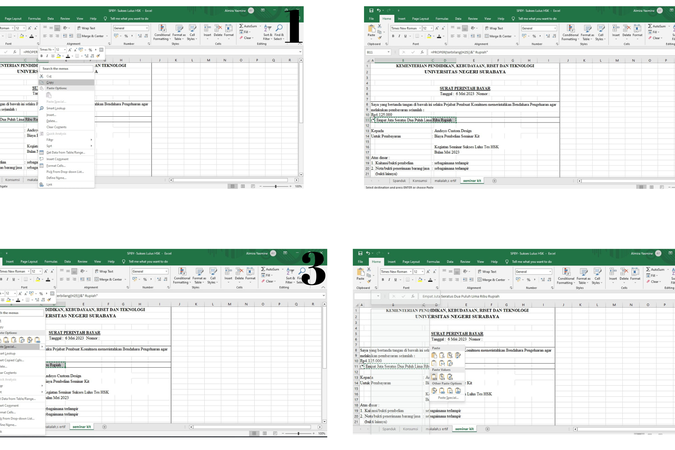This screenshot has width=675, height=450.
Task: Open the Data tab in the Paste gallery window
Action: 450,261
